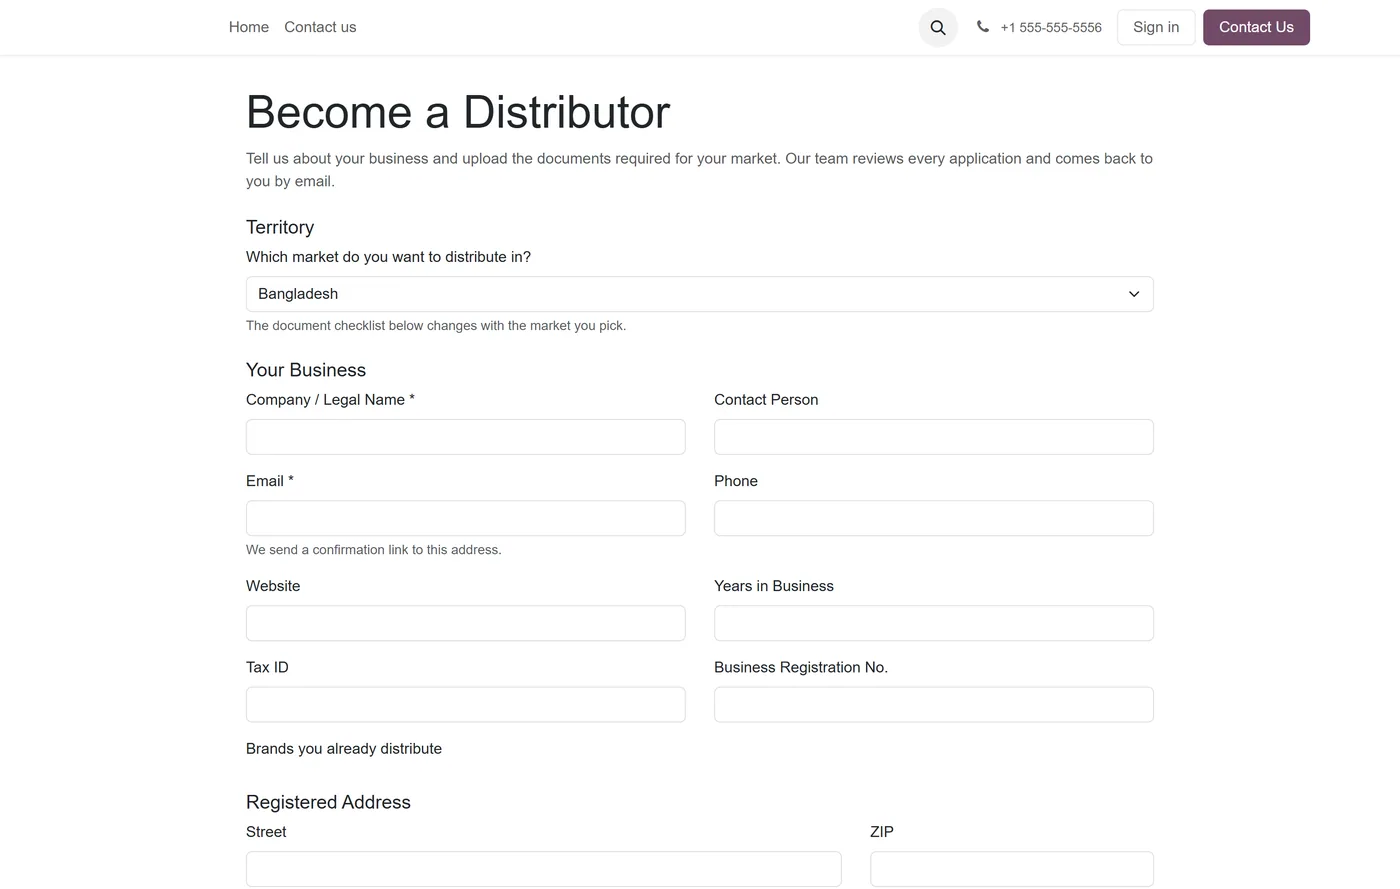Click the Become a Distributor heading
Viewport: 1400px width, 889px height.
point(458,112)
